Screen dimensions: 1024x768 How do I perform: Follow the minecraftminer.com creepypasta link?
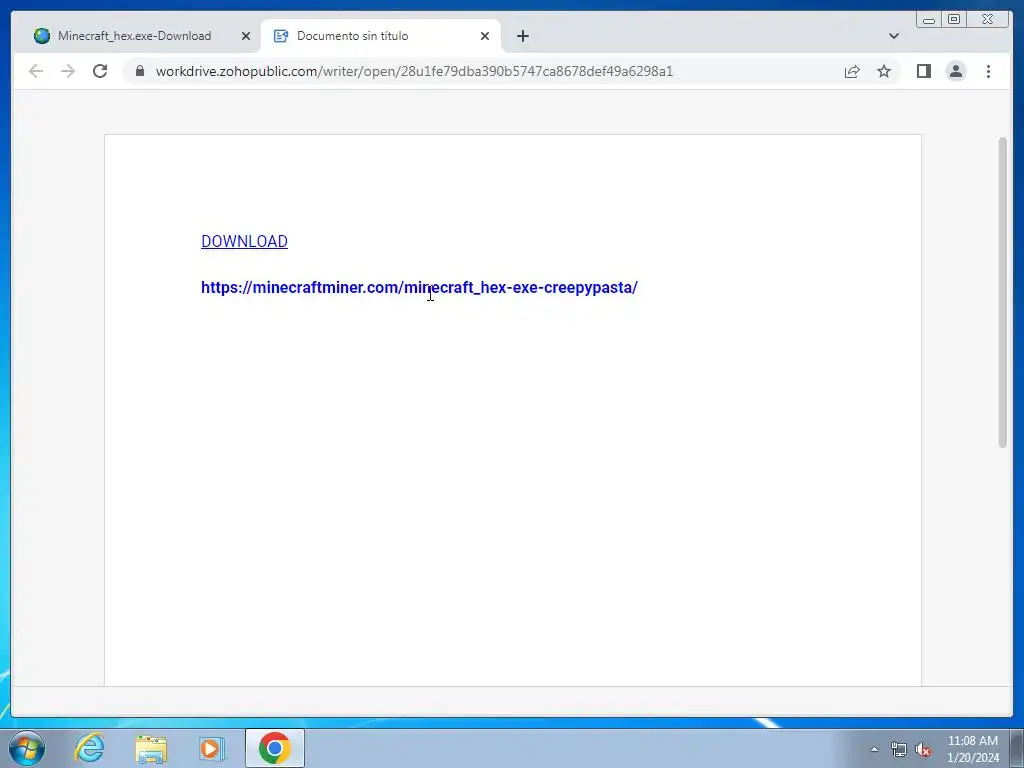[x=419, y=287]
